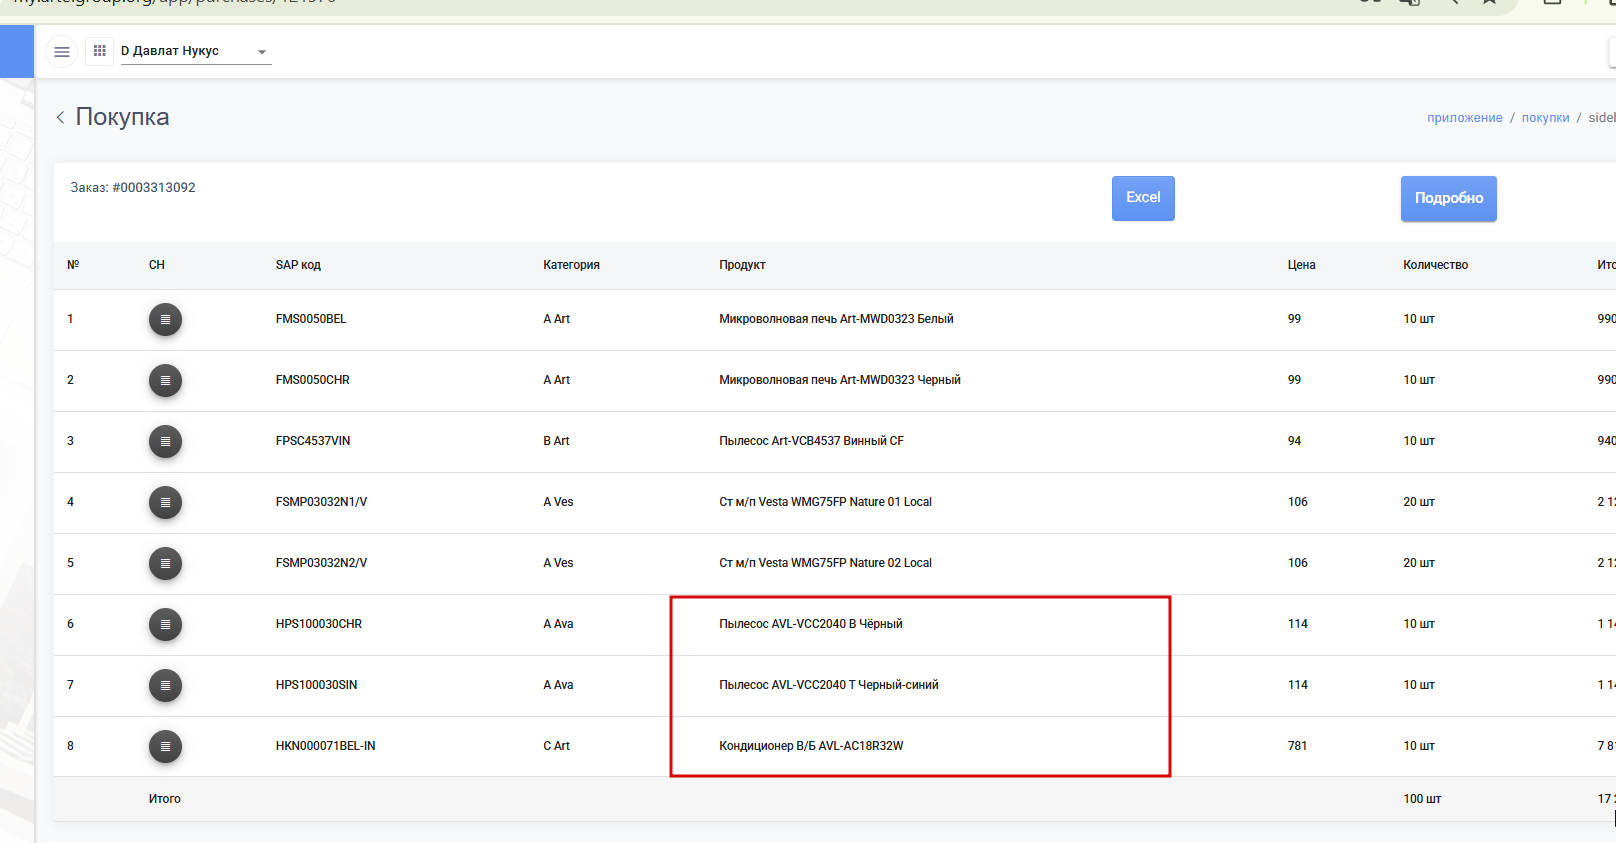Click the приложение breadcrumb link
Image resolution: width=1616 pixels, height=843 pixels.
click(x=1464, y=117)
